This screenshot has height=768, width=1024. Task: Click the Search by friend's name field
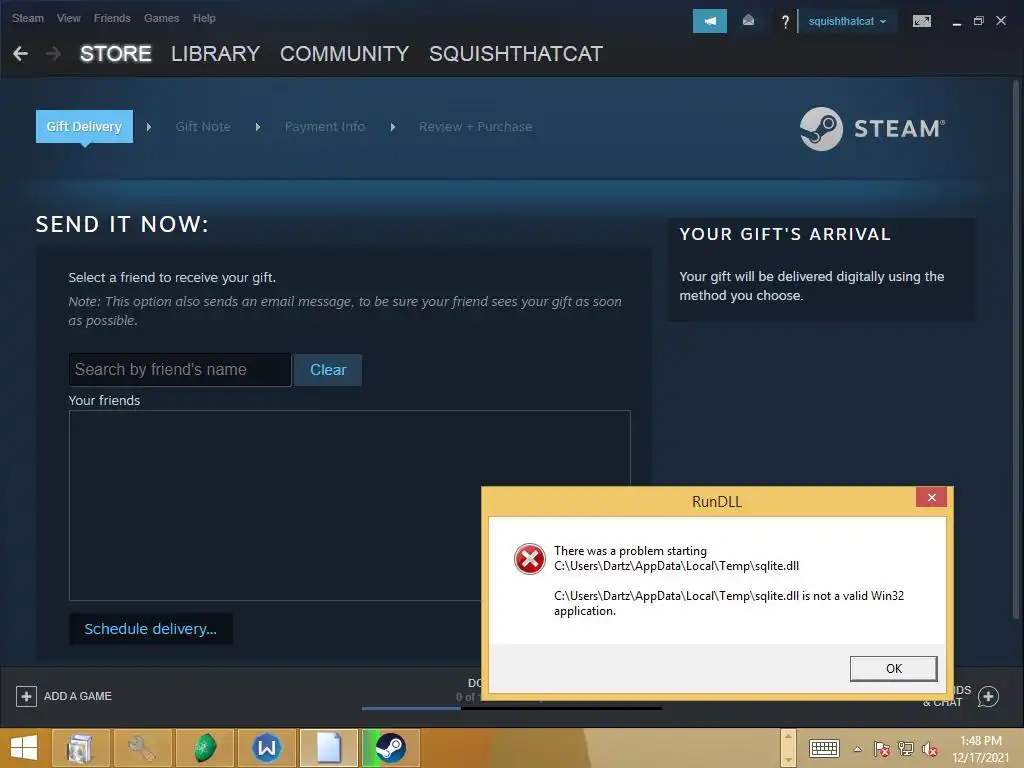point(180,370)
